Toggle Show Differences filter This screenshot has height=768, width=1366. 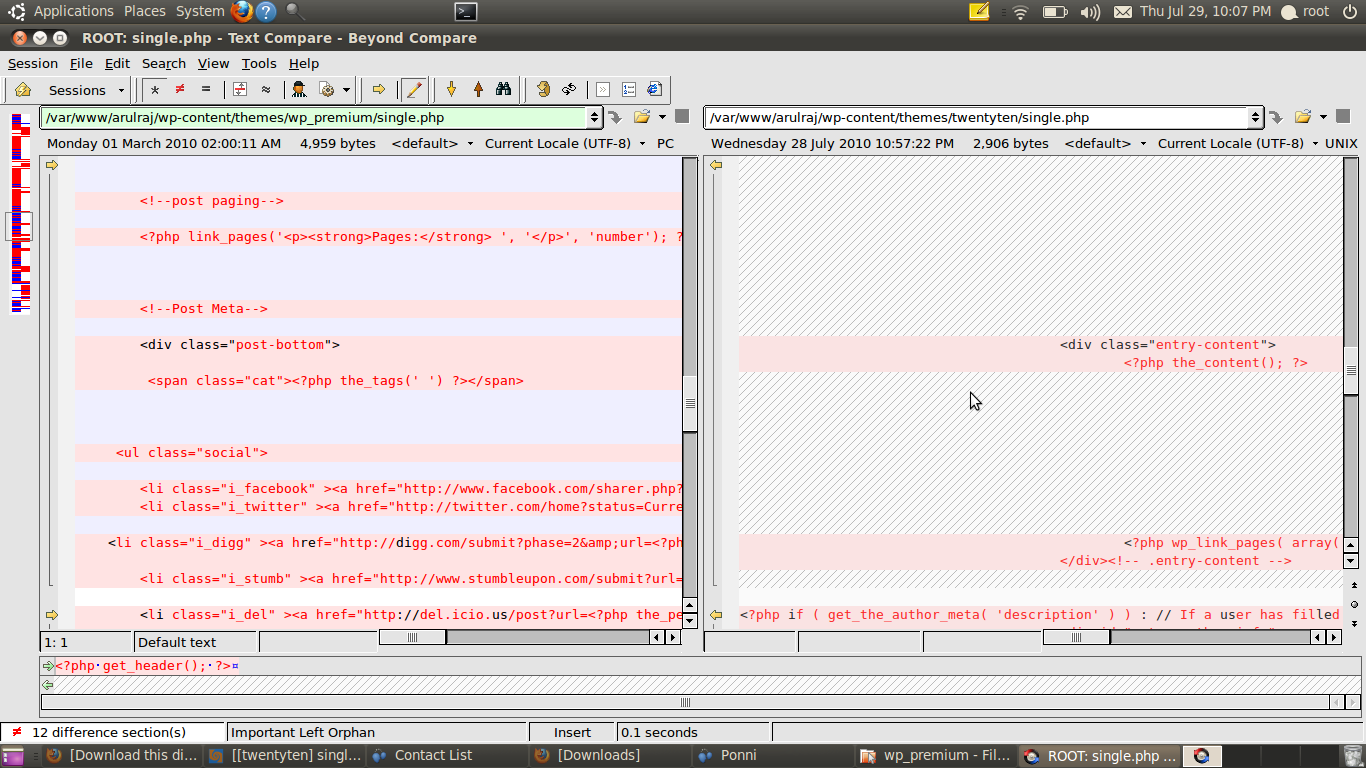[x=180, y=90]
